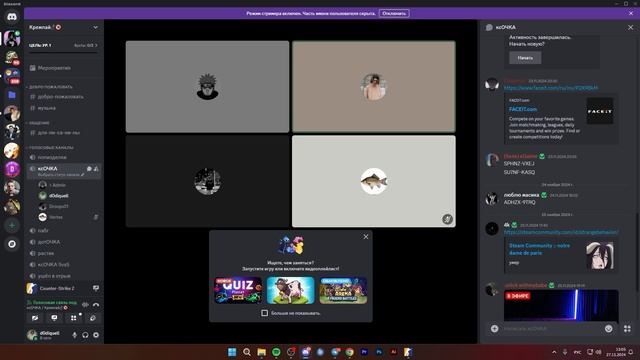Click the icon on the fish video tile
The image size is (640, 360).
[447, 219]
